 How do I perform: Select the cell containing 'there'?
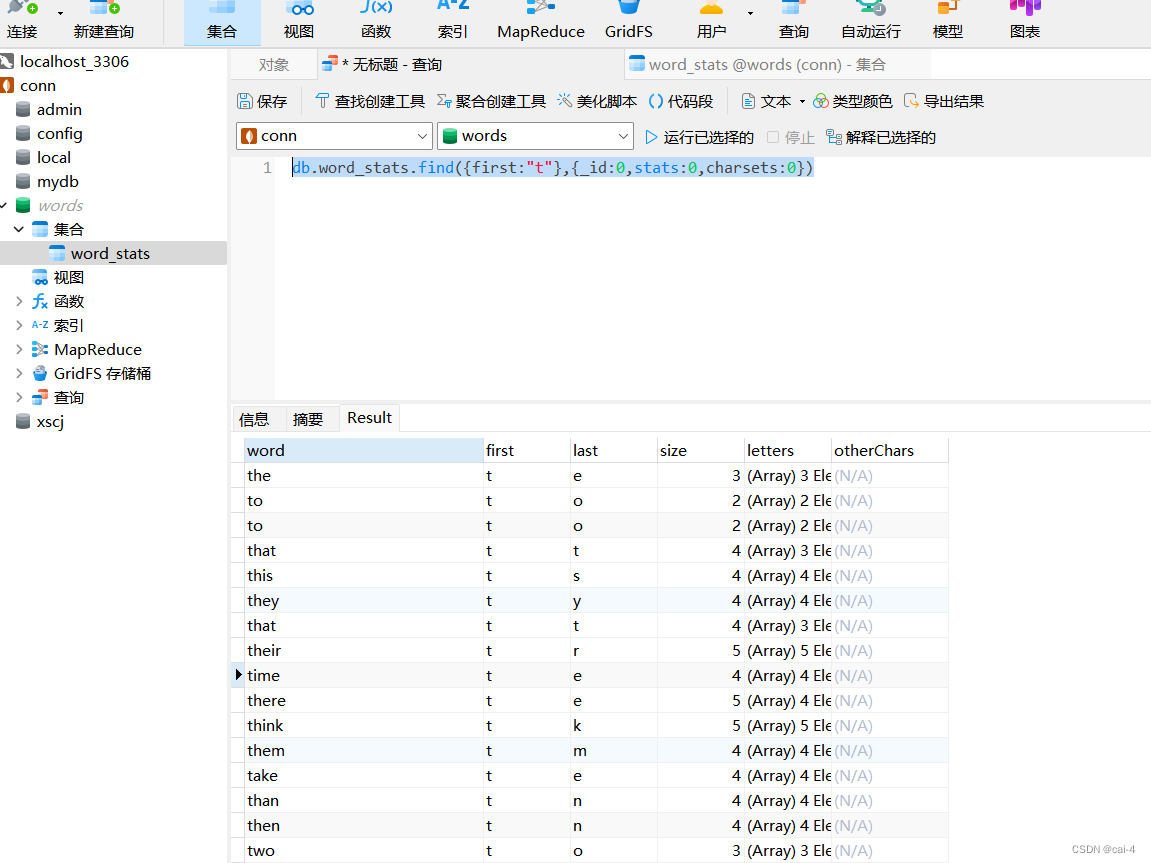pos(363,701)
